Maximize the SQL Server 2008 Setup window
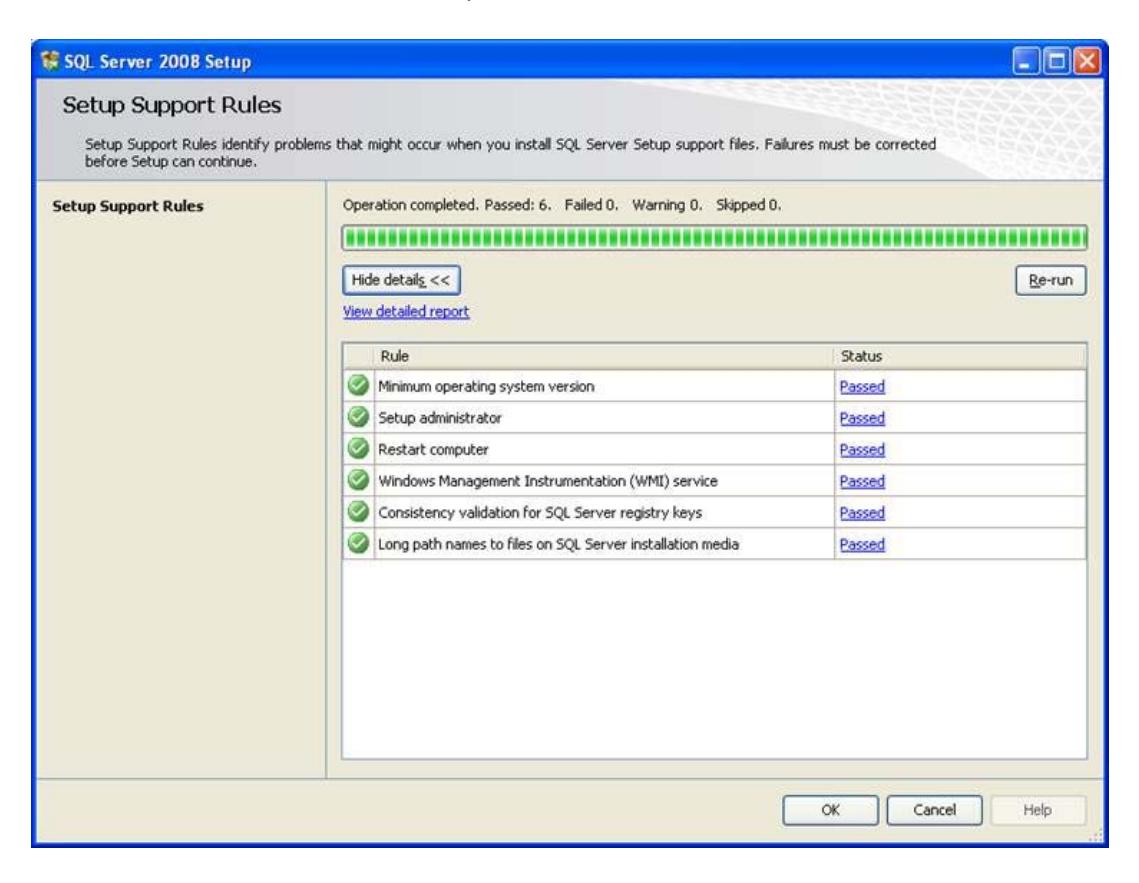Image resolution: width=1139 pixels, height=883 pixels. [1056, 62]
